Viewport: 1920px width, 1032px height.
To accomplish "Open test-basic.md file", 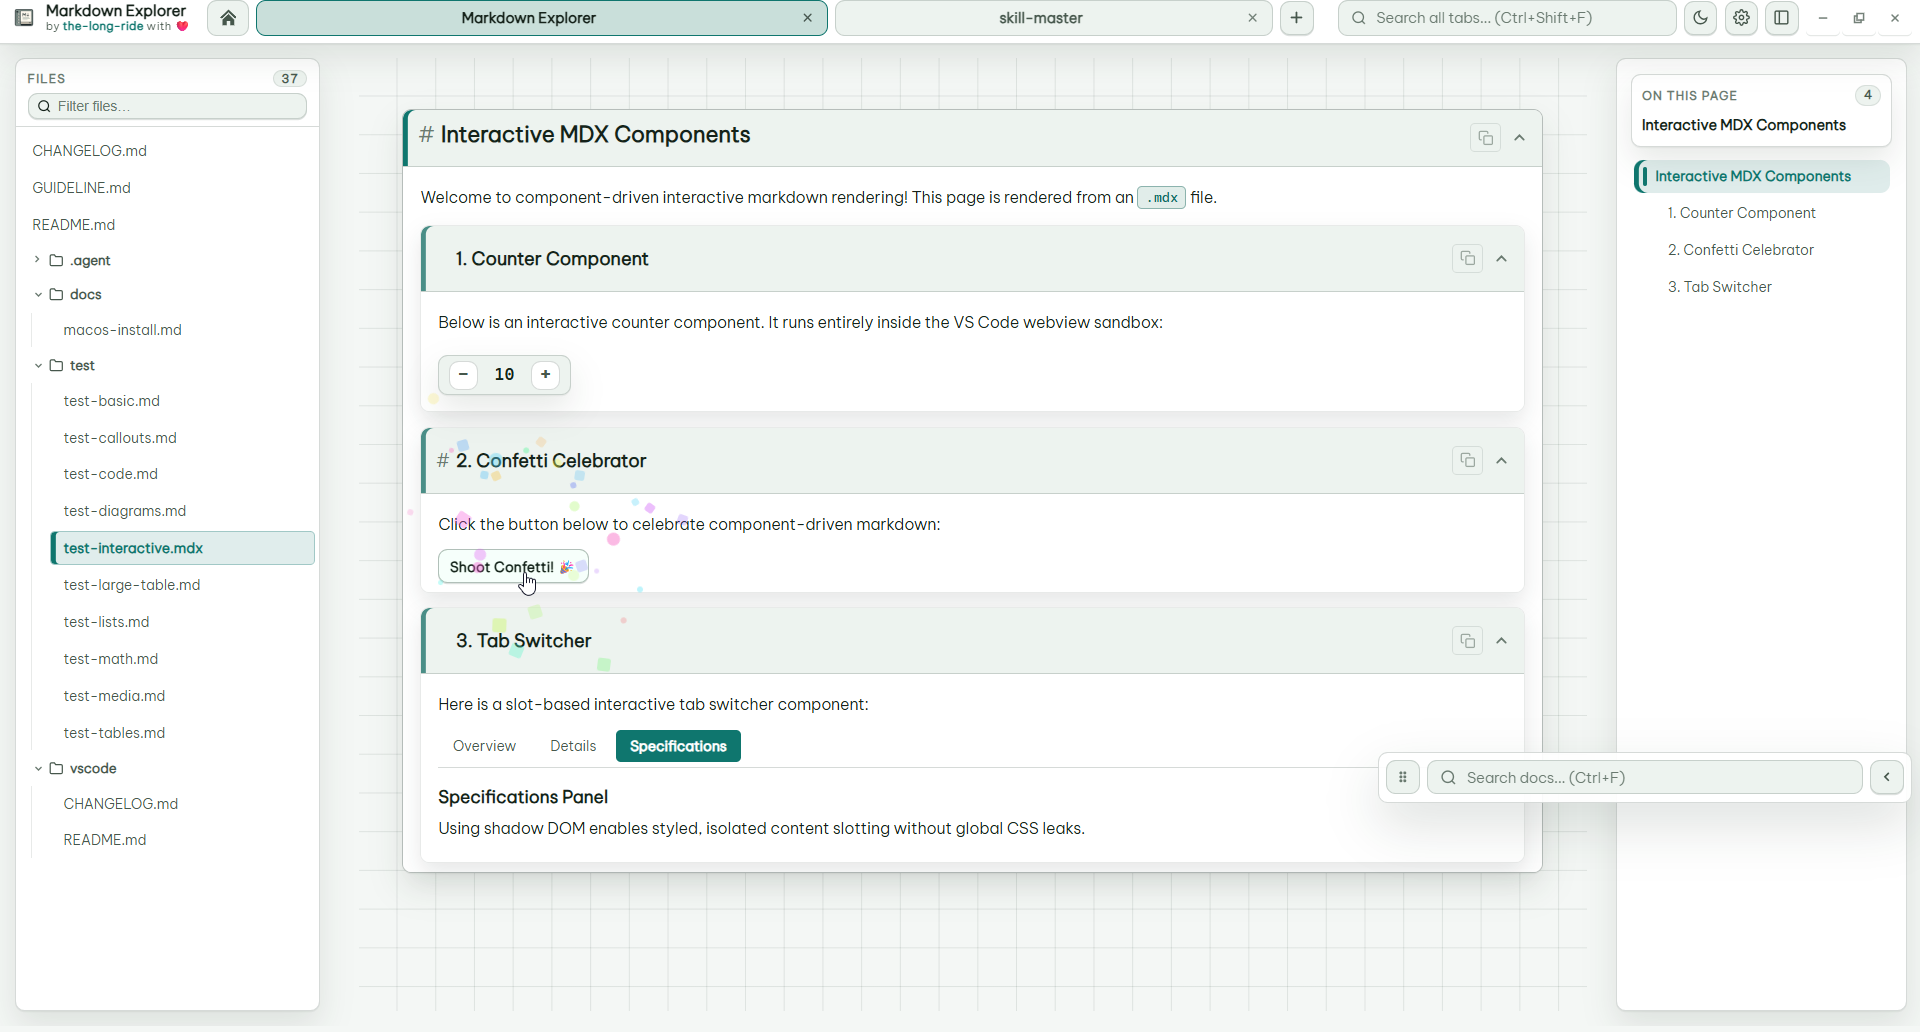I will (111, 401).
